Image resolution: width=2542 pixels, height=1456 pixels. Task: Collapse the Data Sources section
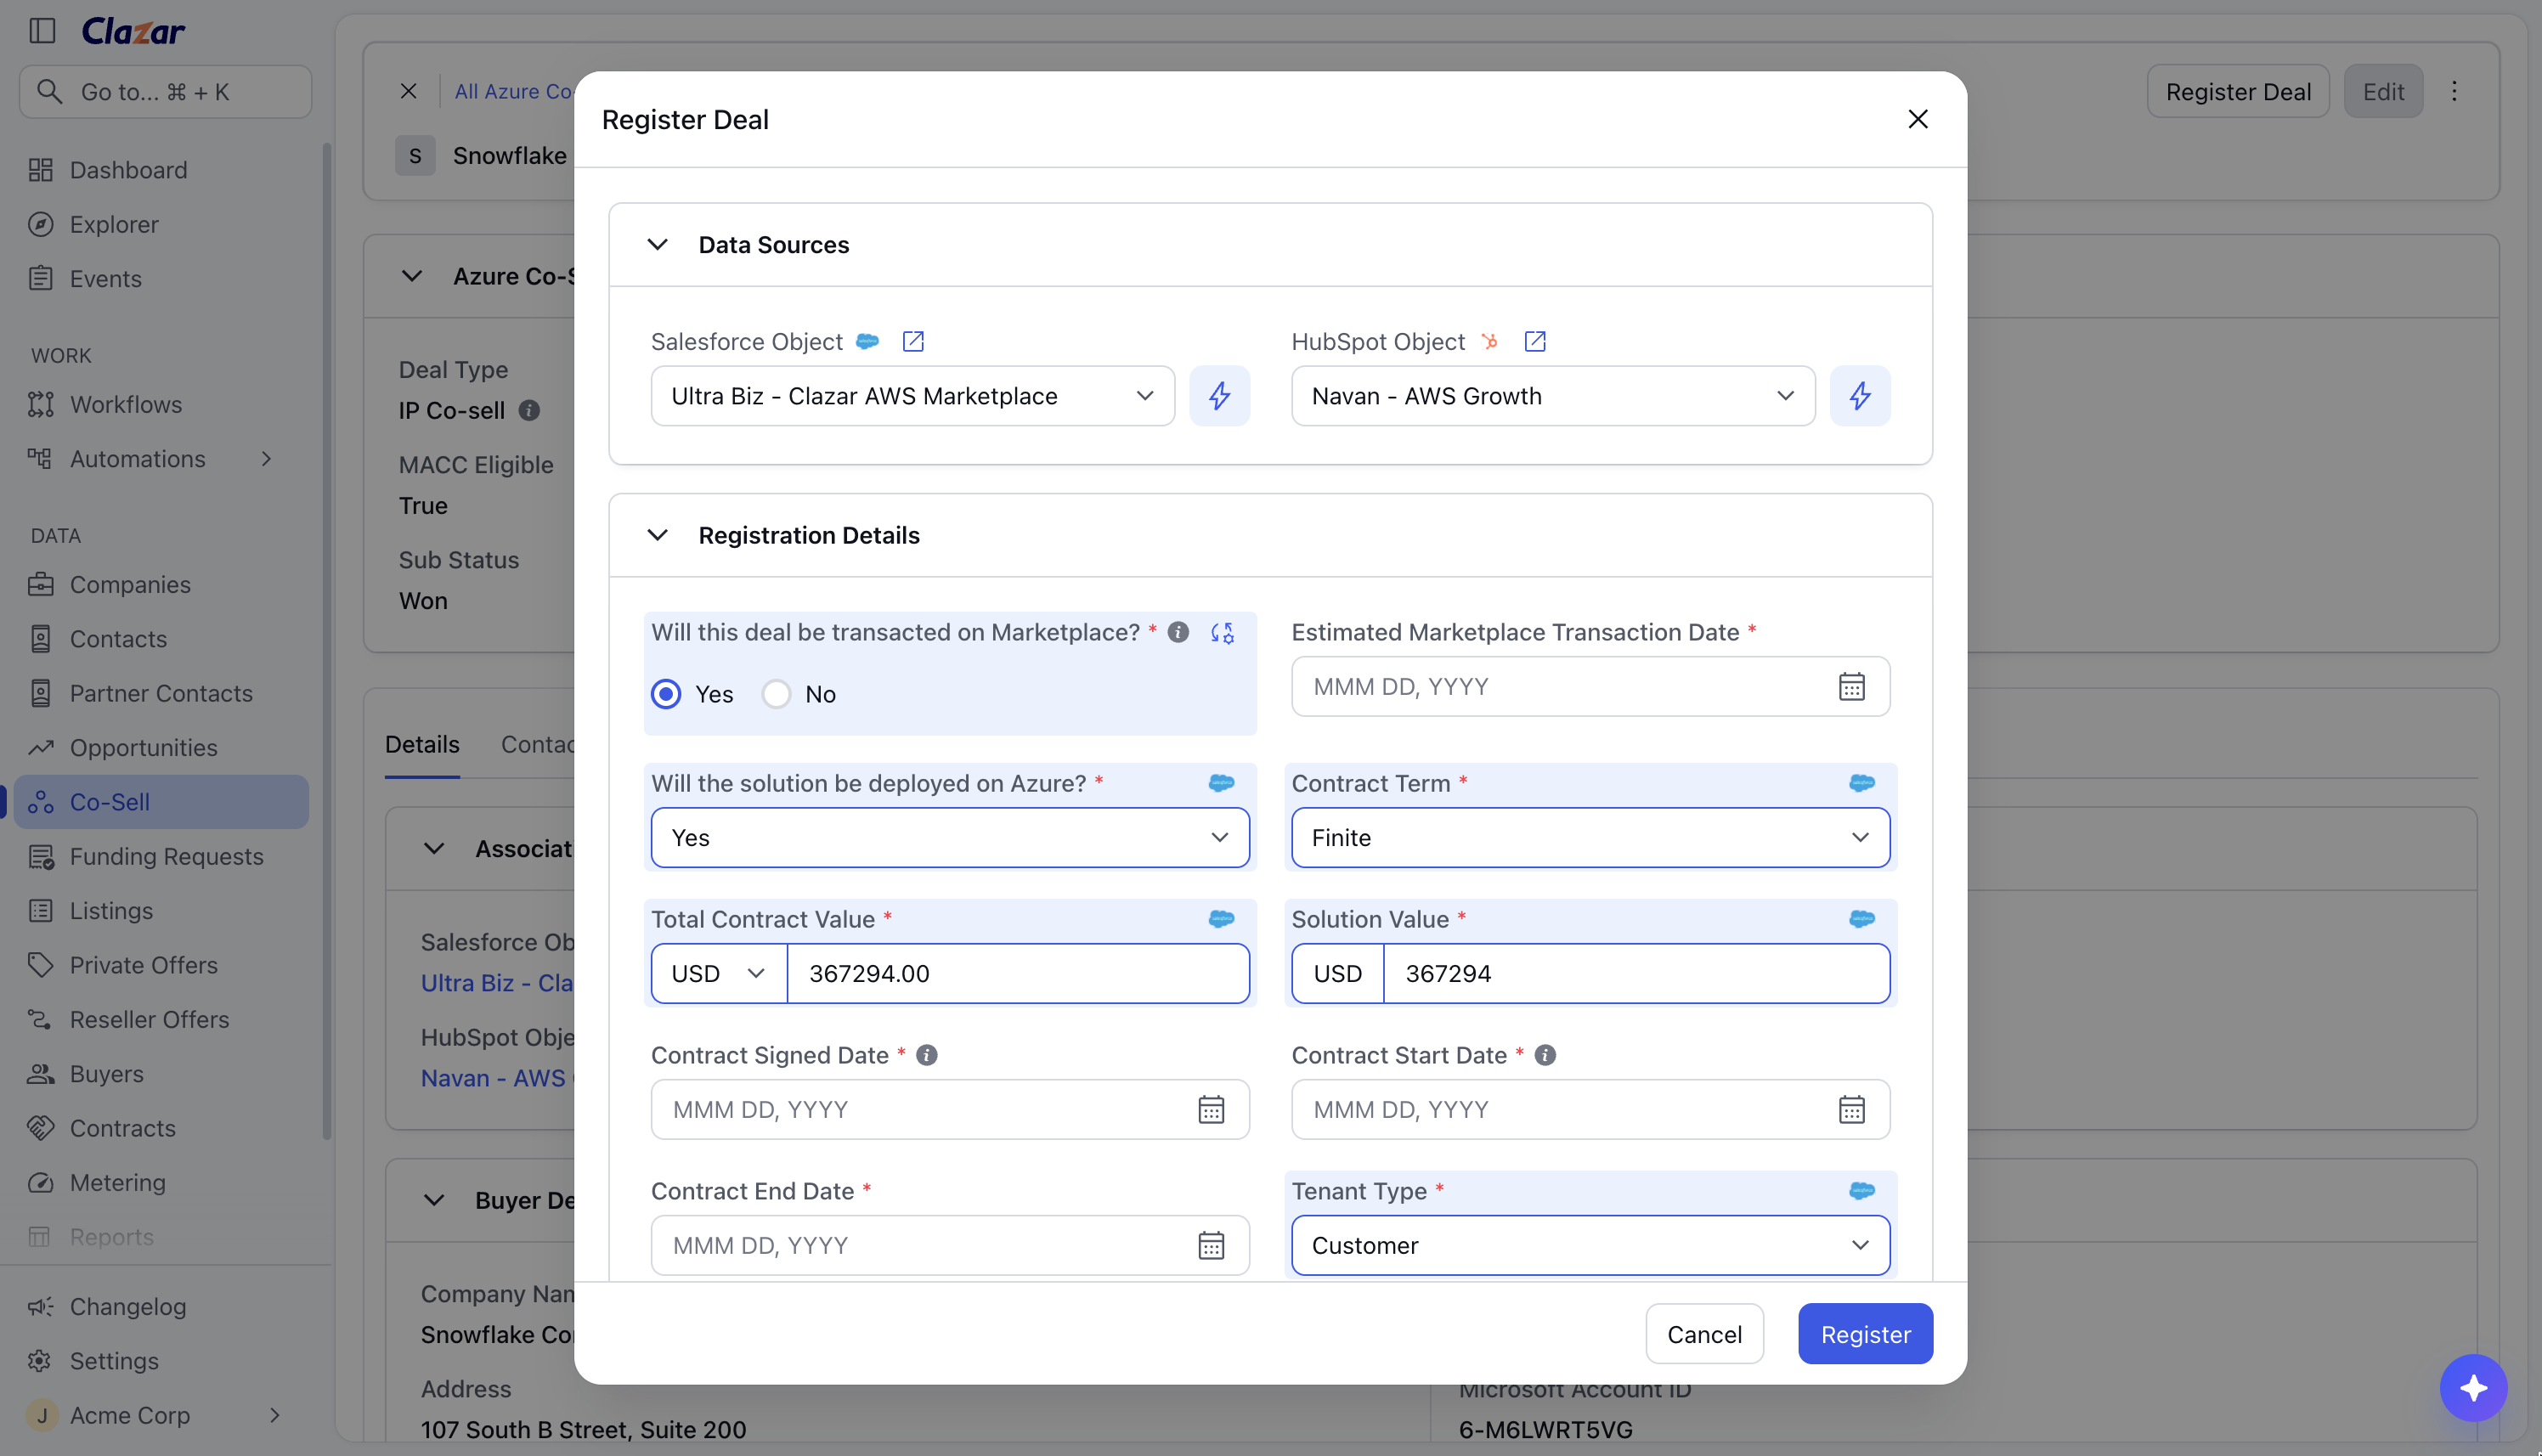(657, 245)
